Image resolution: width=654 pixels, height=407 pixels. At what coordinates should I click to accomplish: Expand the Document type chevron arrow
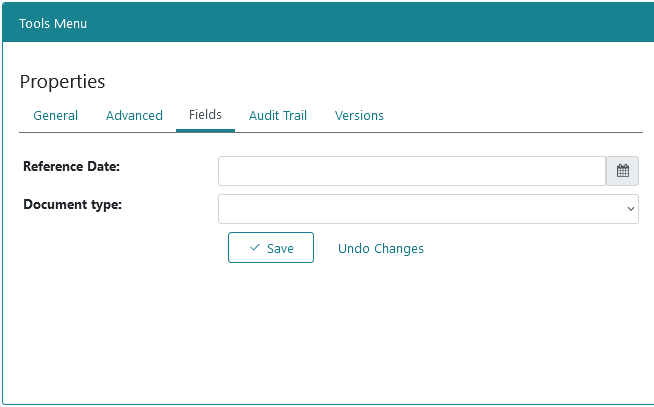(x=631, y=209)
